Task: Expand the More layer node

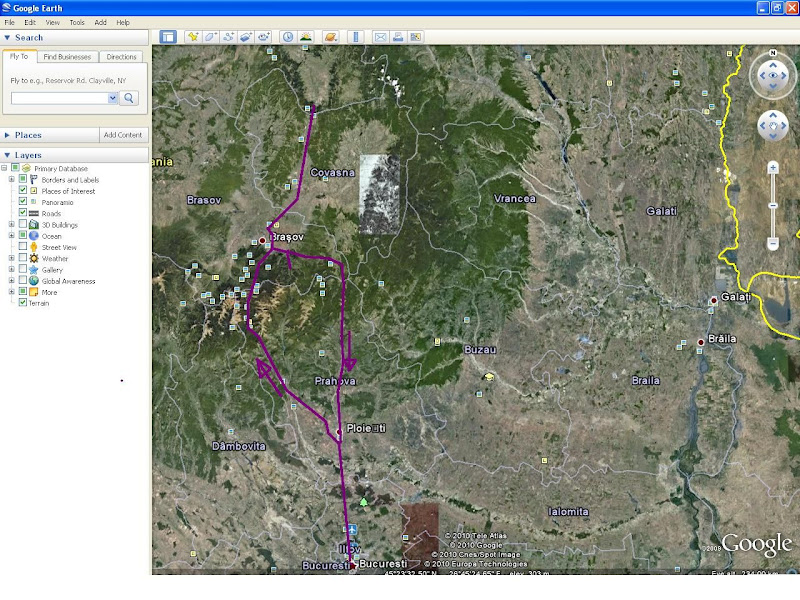Action: pyautogui.click(x=11, y=291)
